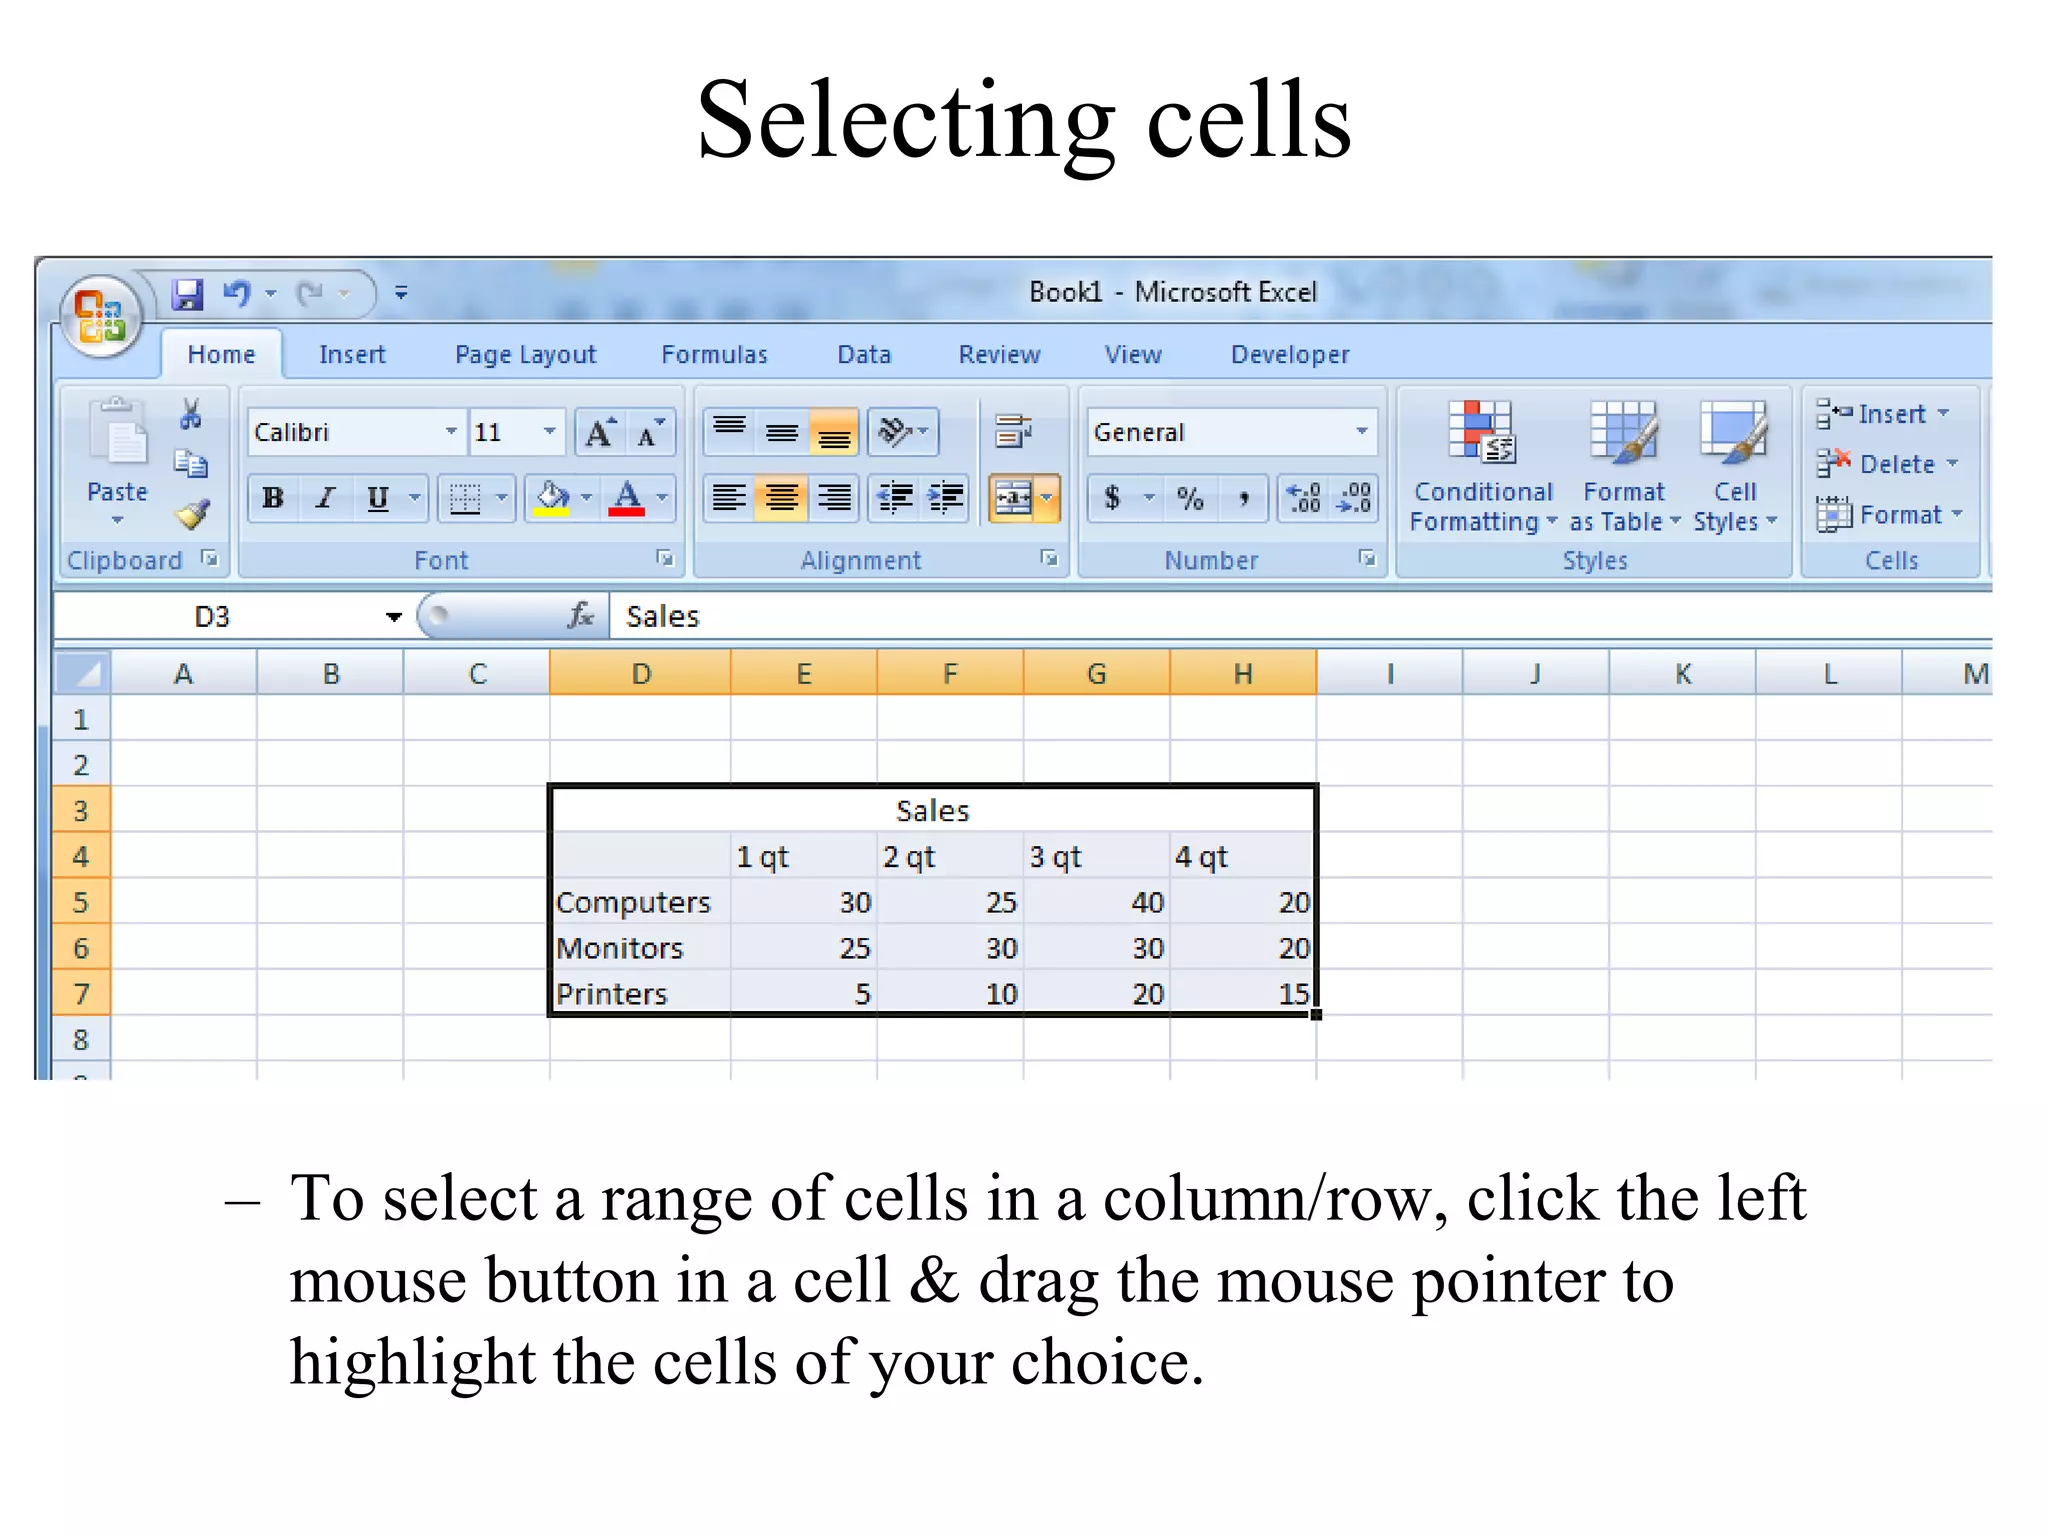This screenshot has width=2048, height=1536.
Task: Apply Accounting format with dollar sign
Action: [x=1112, y=498]
